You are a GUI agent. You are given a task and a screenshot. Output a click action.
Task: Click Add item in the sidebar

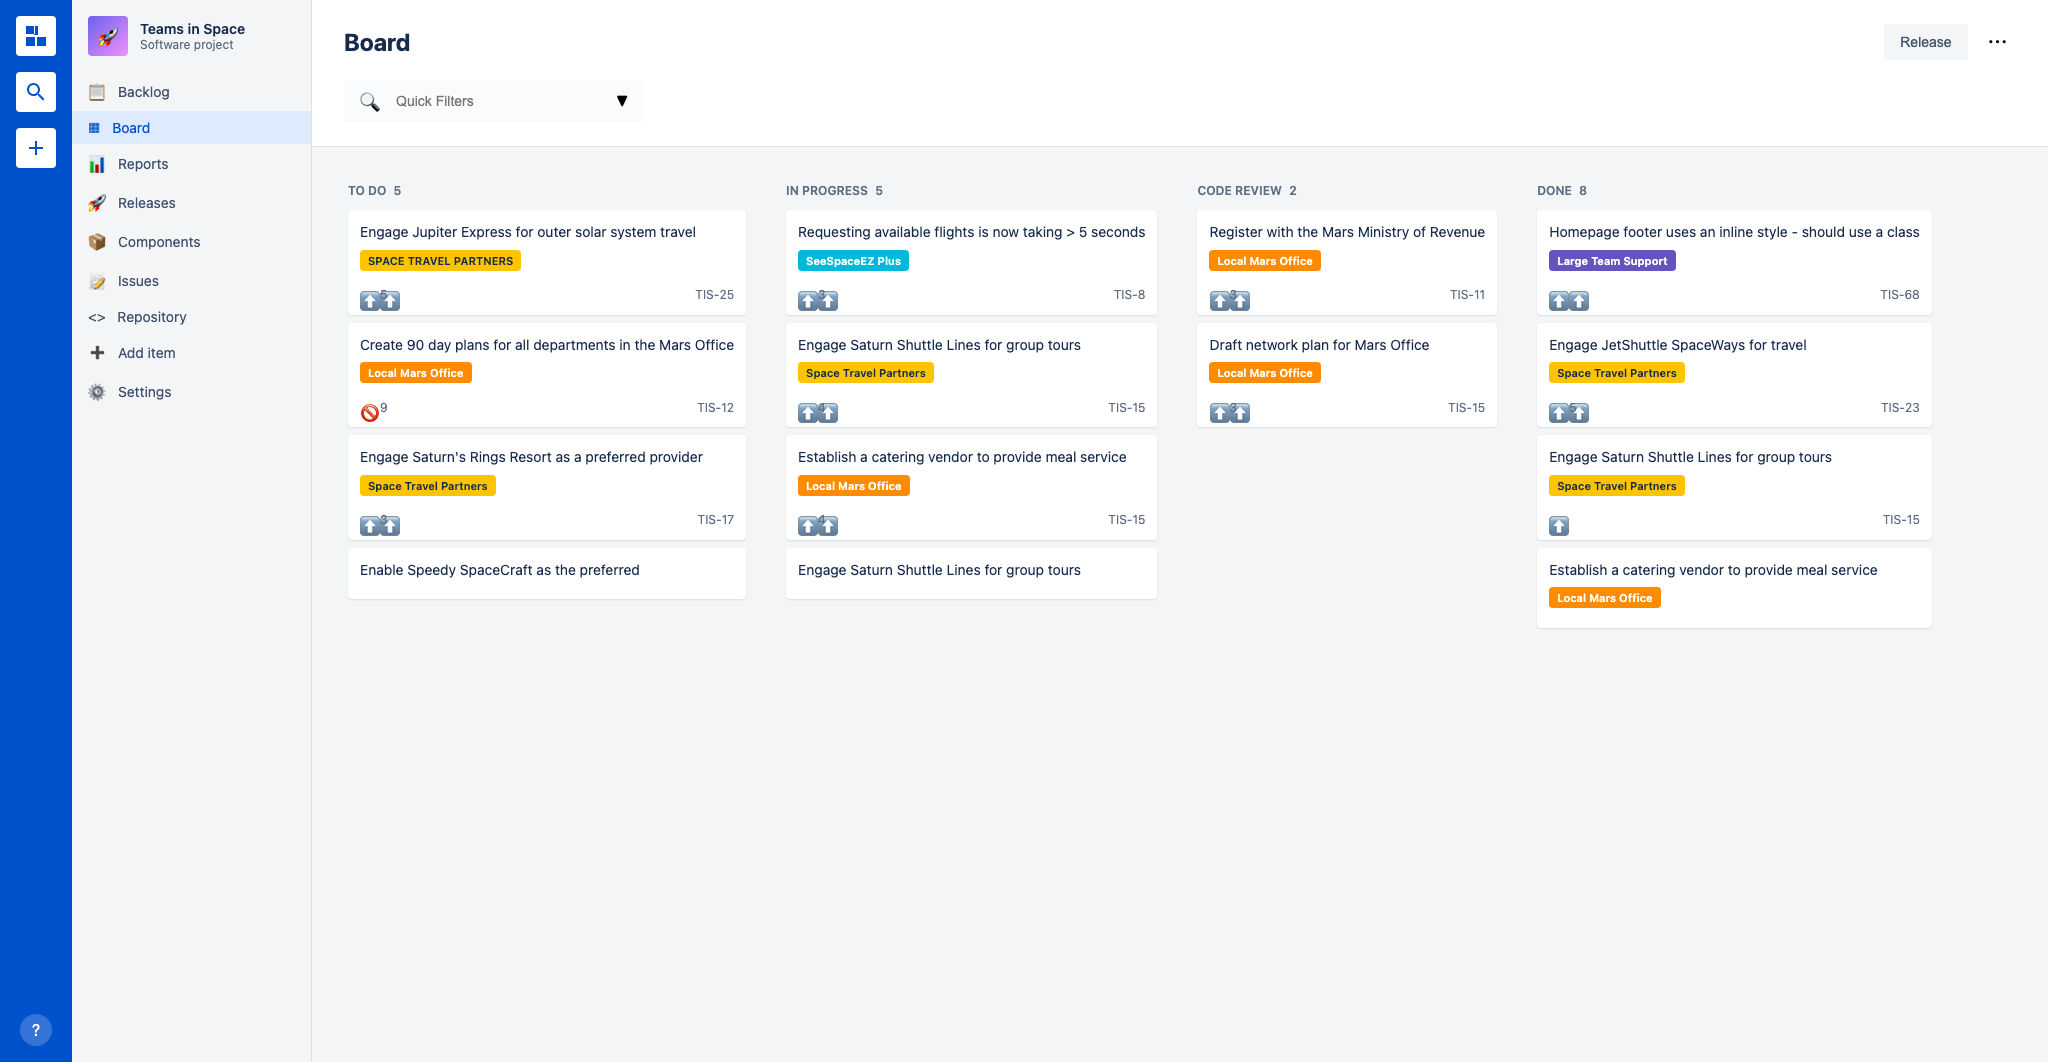click(x=146, y=353)
